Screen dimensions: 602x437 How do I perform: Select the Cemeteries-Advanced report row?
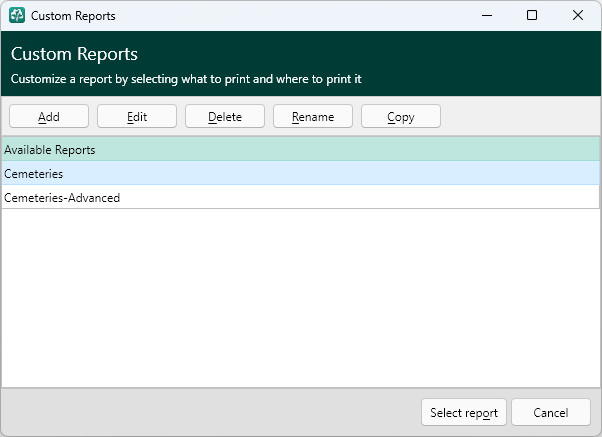(x=301, y=197)
